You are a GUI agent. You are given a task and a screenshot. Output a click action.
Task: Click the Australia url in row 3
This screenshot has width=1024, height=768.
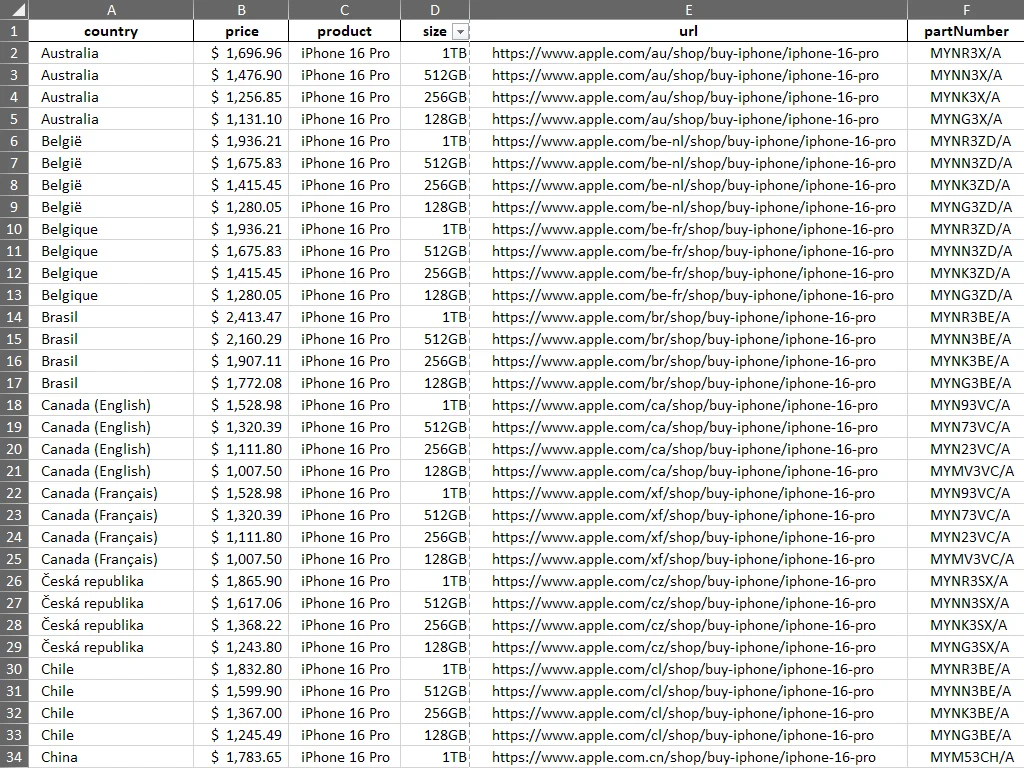click(688, 75)
